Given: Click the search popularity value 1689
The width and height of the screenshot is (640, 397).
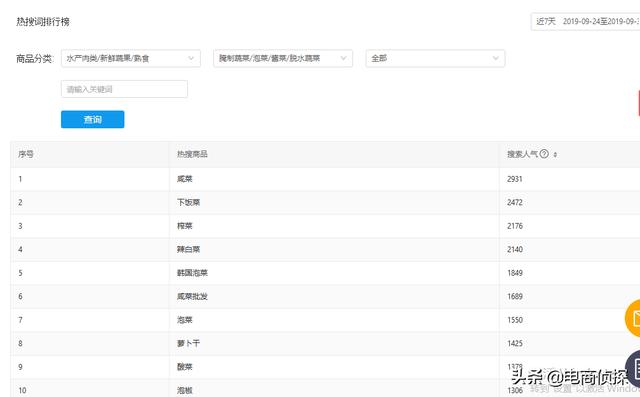Looking at the screenshot, I should [515, 296].
